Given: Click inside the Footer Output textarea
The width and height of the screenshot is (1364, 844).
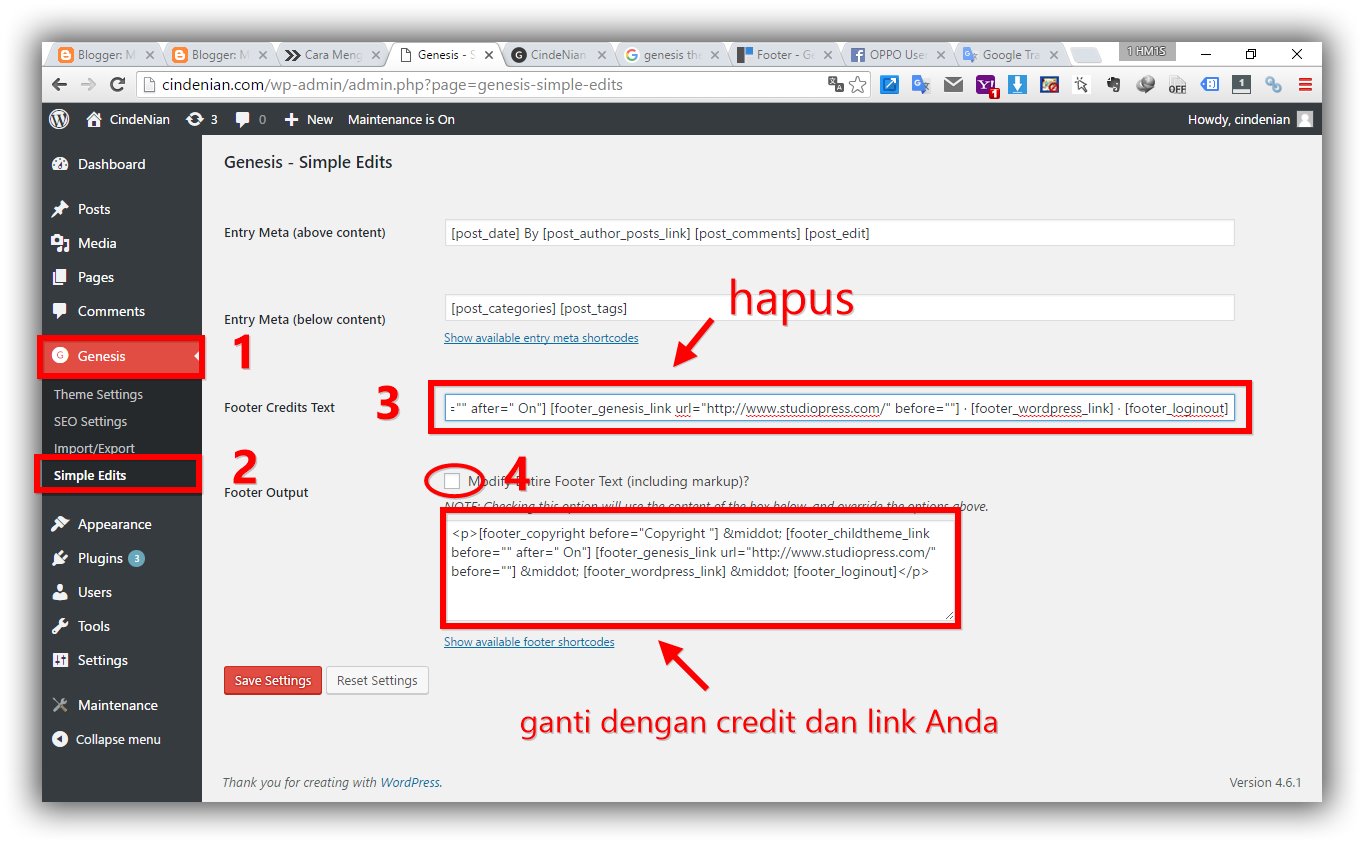Looking at the screenshot, I should (x=700, y=570).
